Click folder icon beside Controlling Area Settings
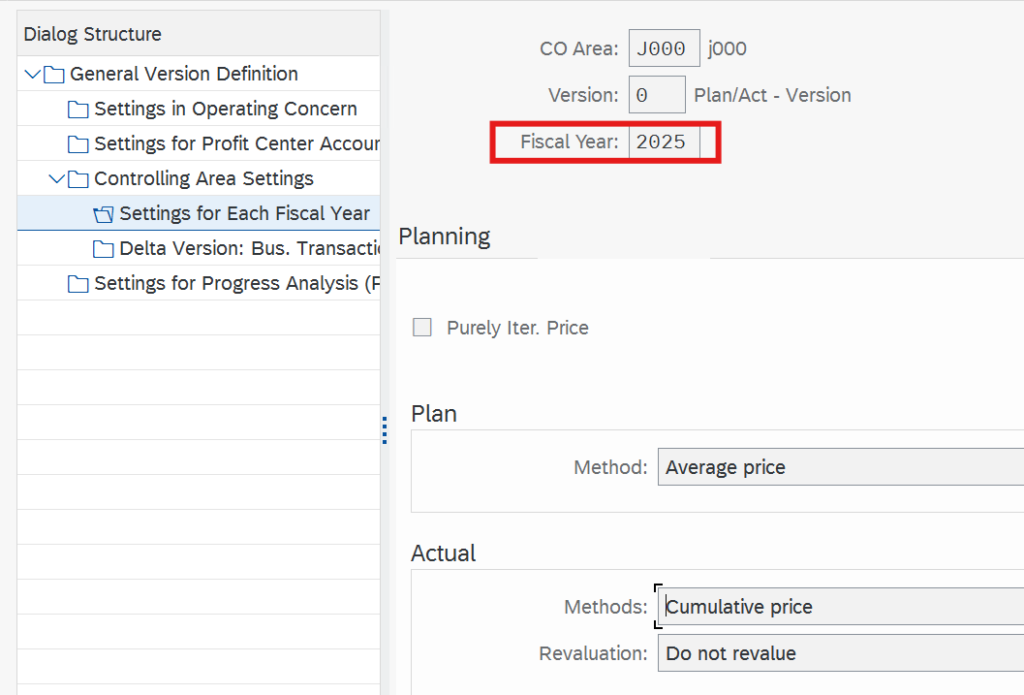 pyautogui.click(x=78, y=179)
